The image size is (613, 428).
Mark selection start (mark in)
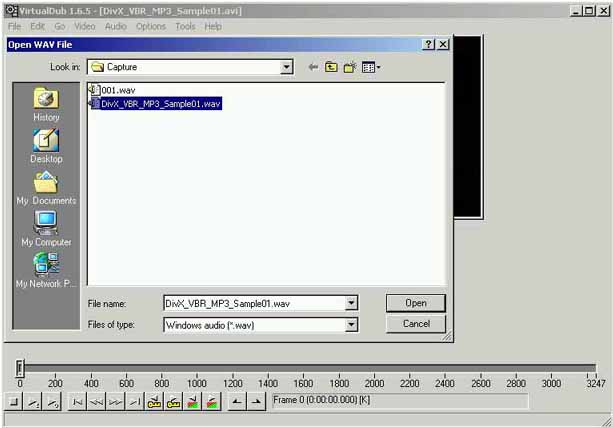(x=237, y=402)
